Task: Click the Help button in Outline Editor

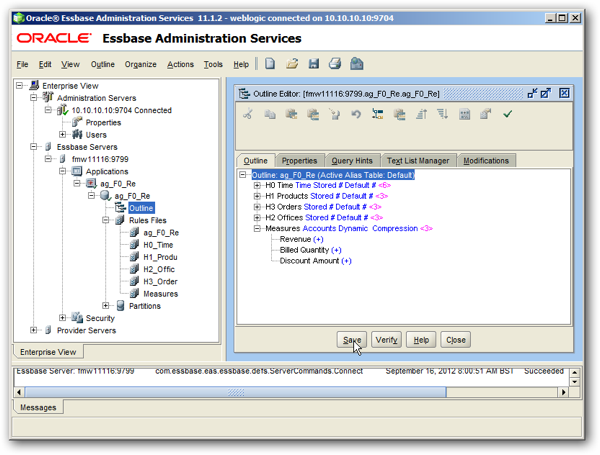Action: point(421,340)
